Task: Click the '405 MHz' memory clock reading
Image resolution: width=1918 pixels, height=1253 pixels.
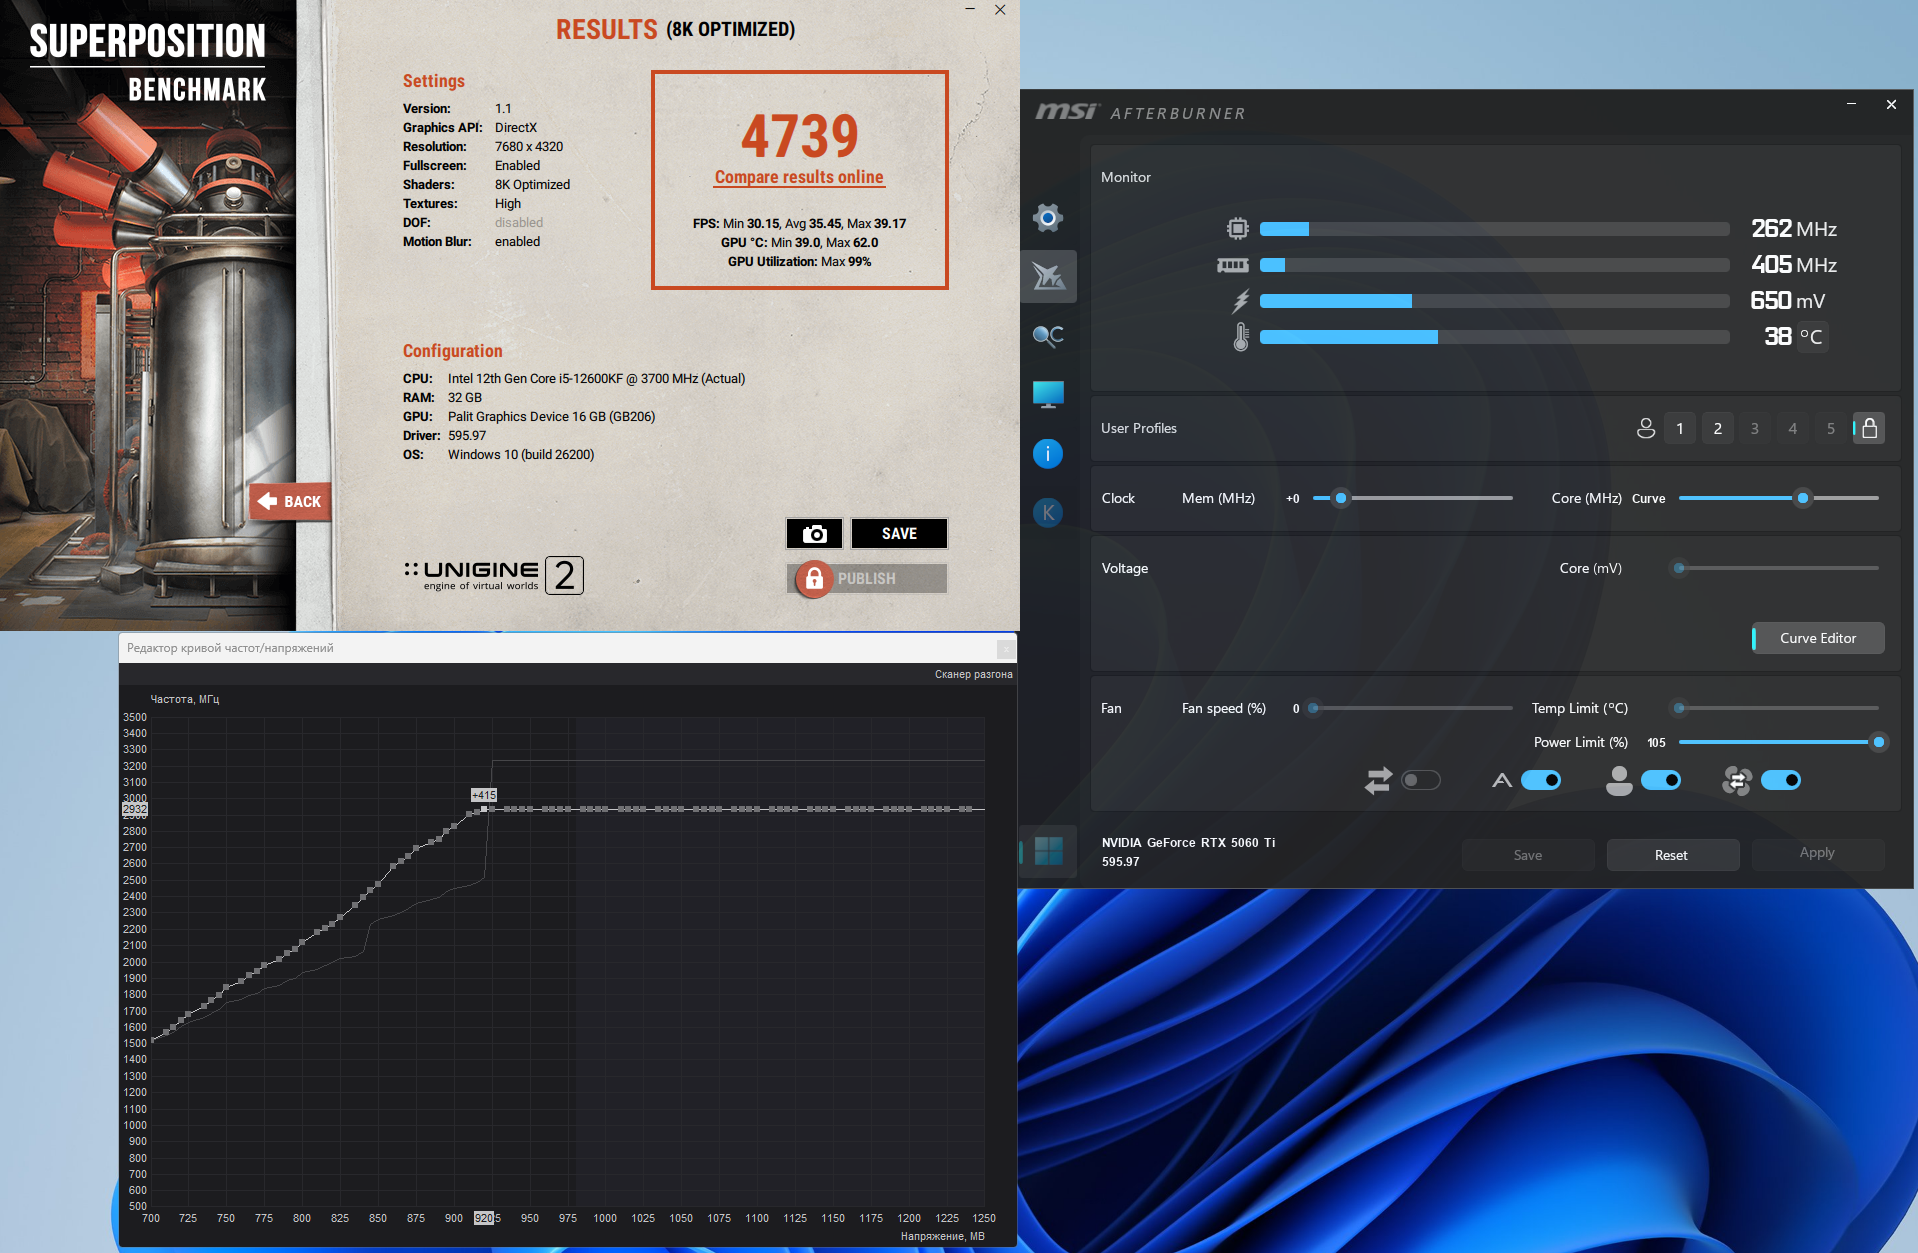Action: pos(1794,265)
